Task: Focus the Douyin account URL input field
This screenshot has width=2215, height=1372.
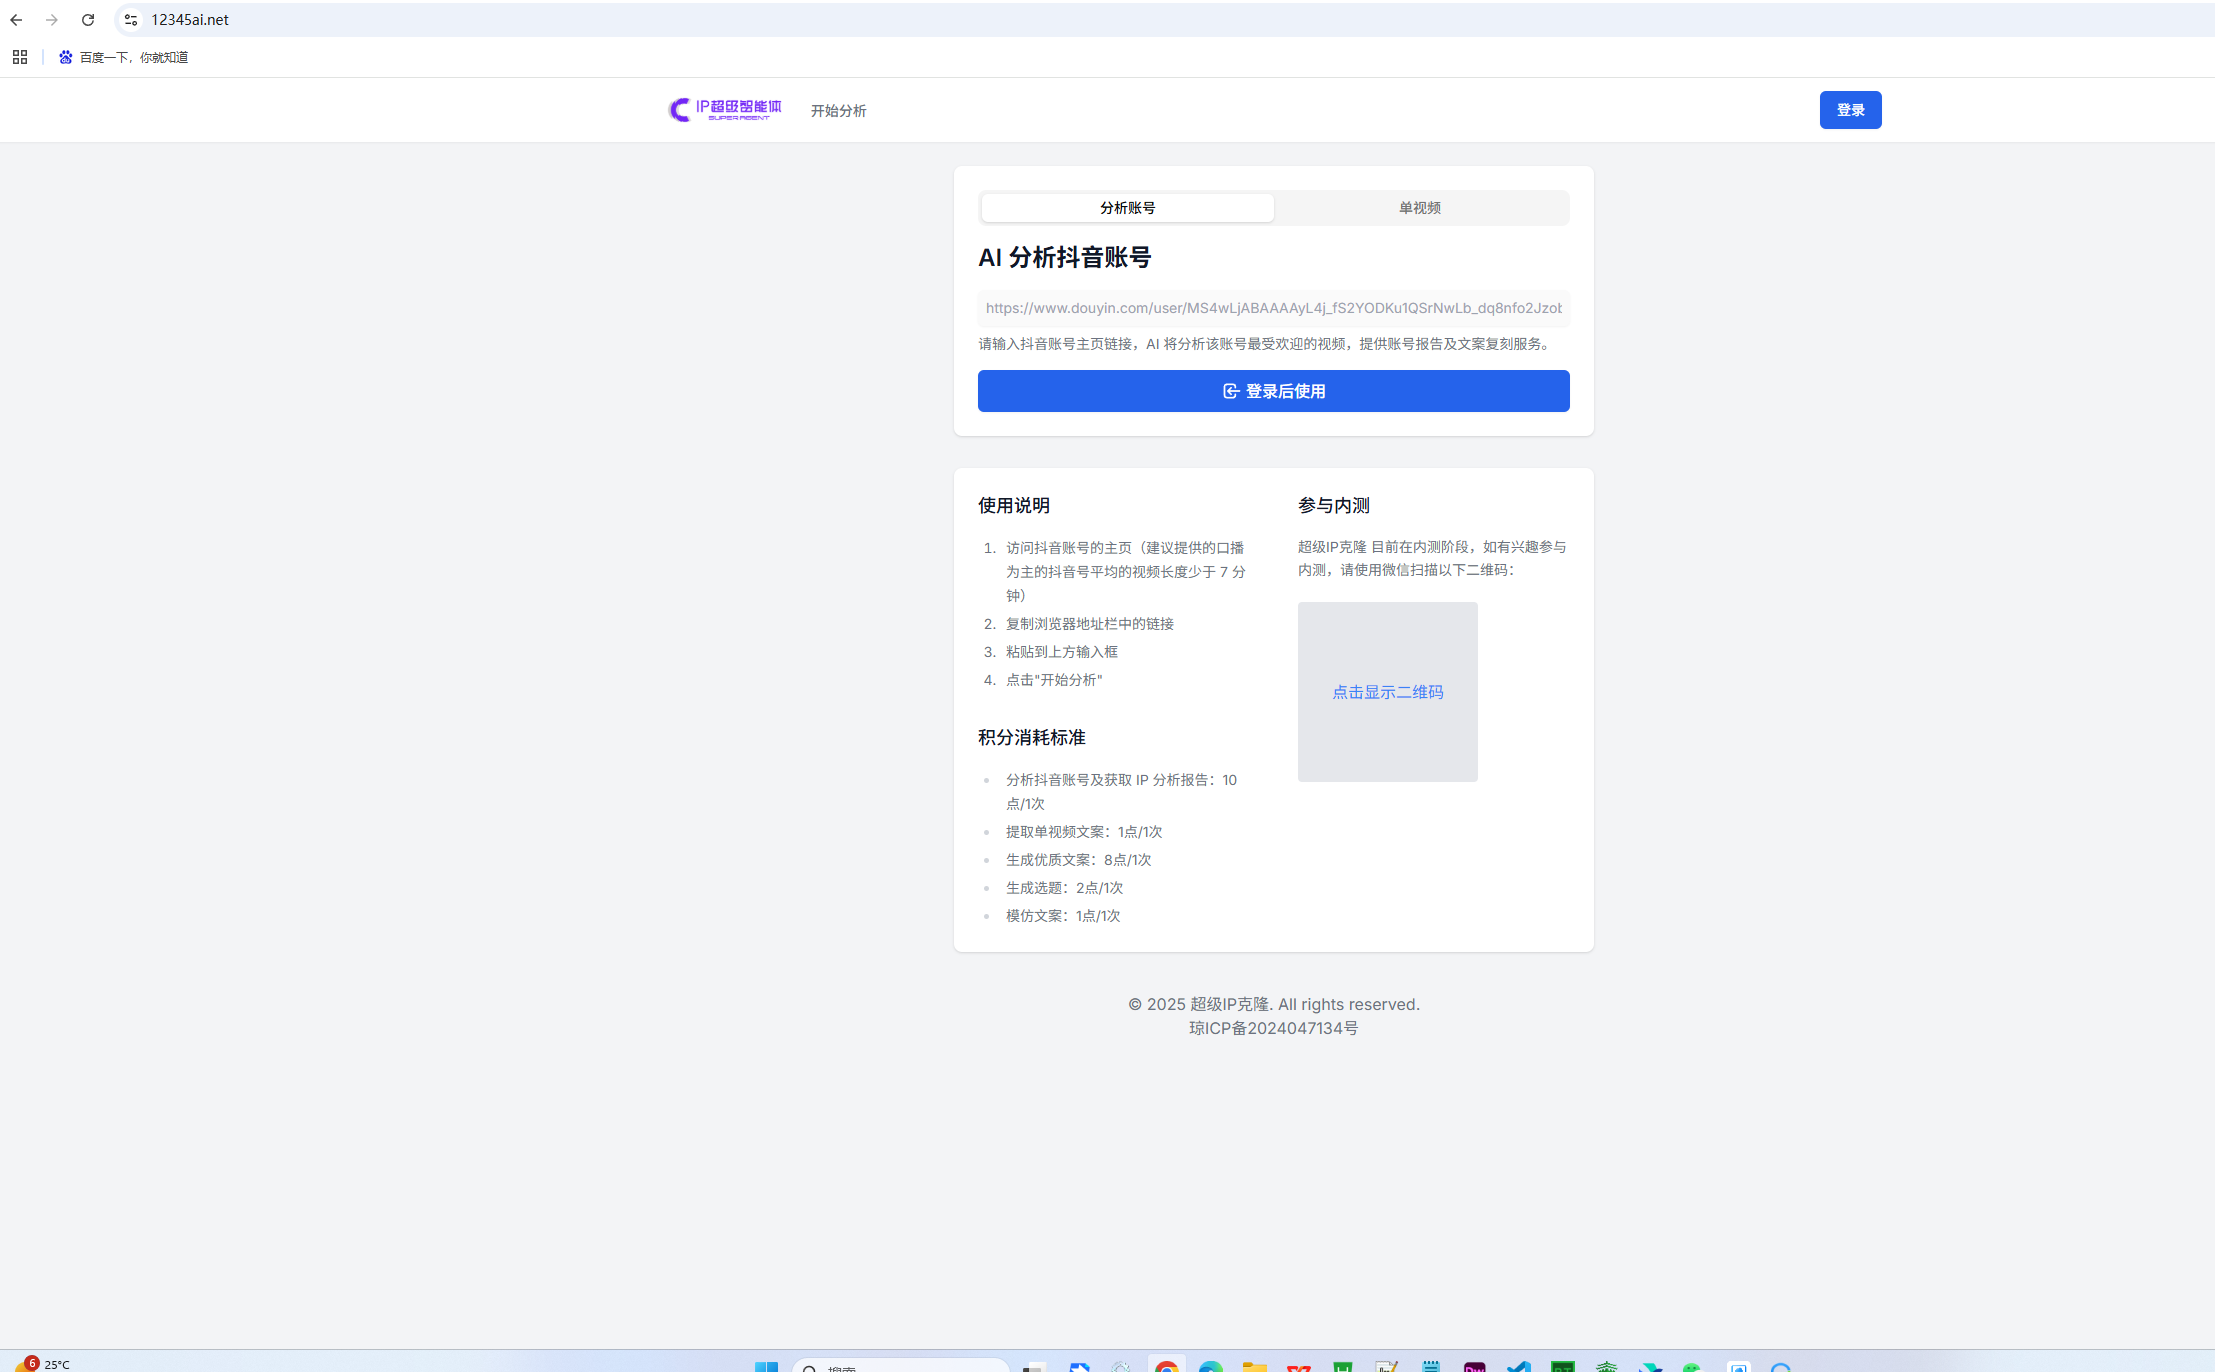Action: [1273, 308]
